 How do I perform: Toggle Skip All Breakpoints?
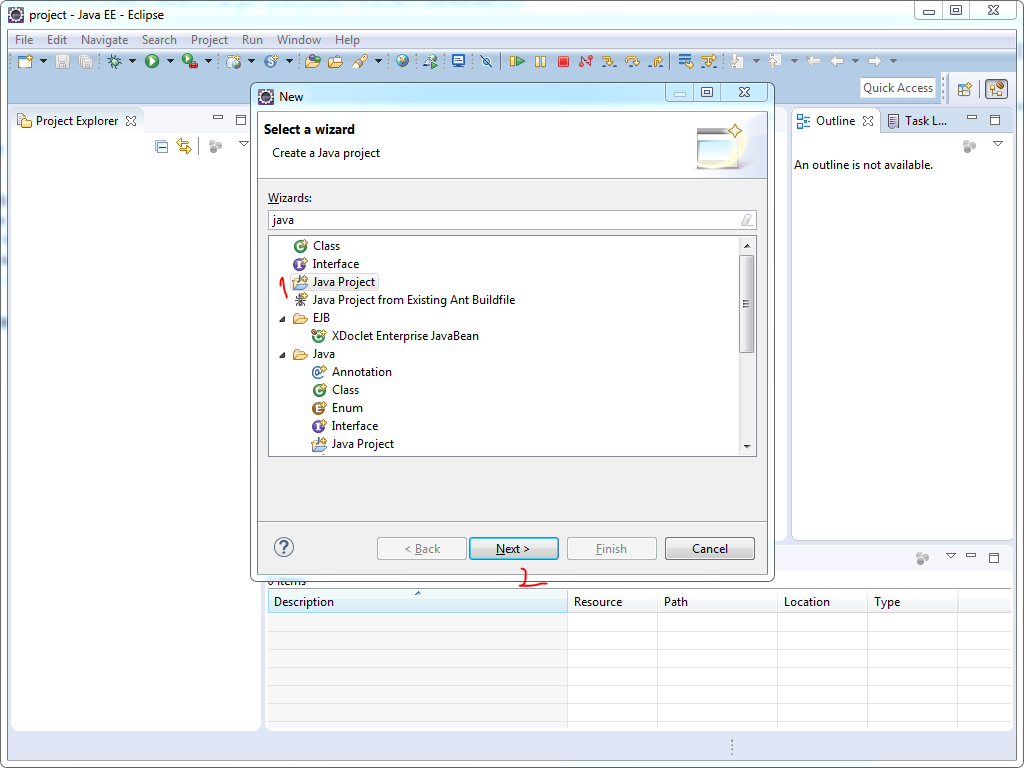point(486,61)
